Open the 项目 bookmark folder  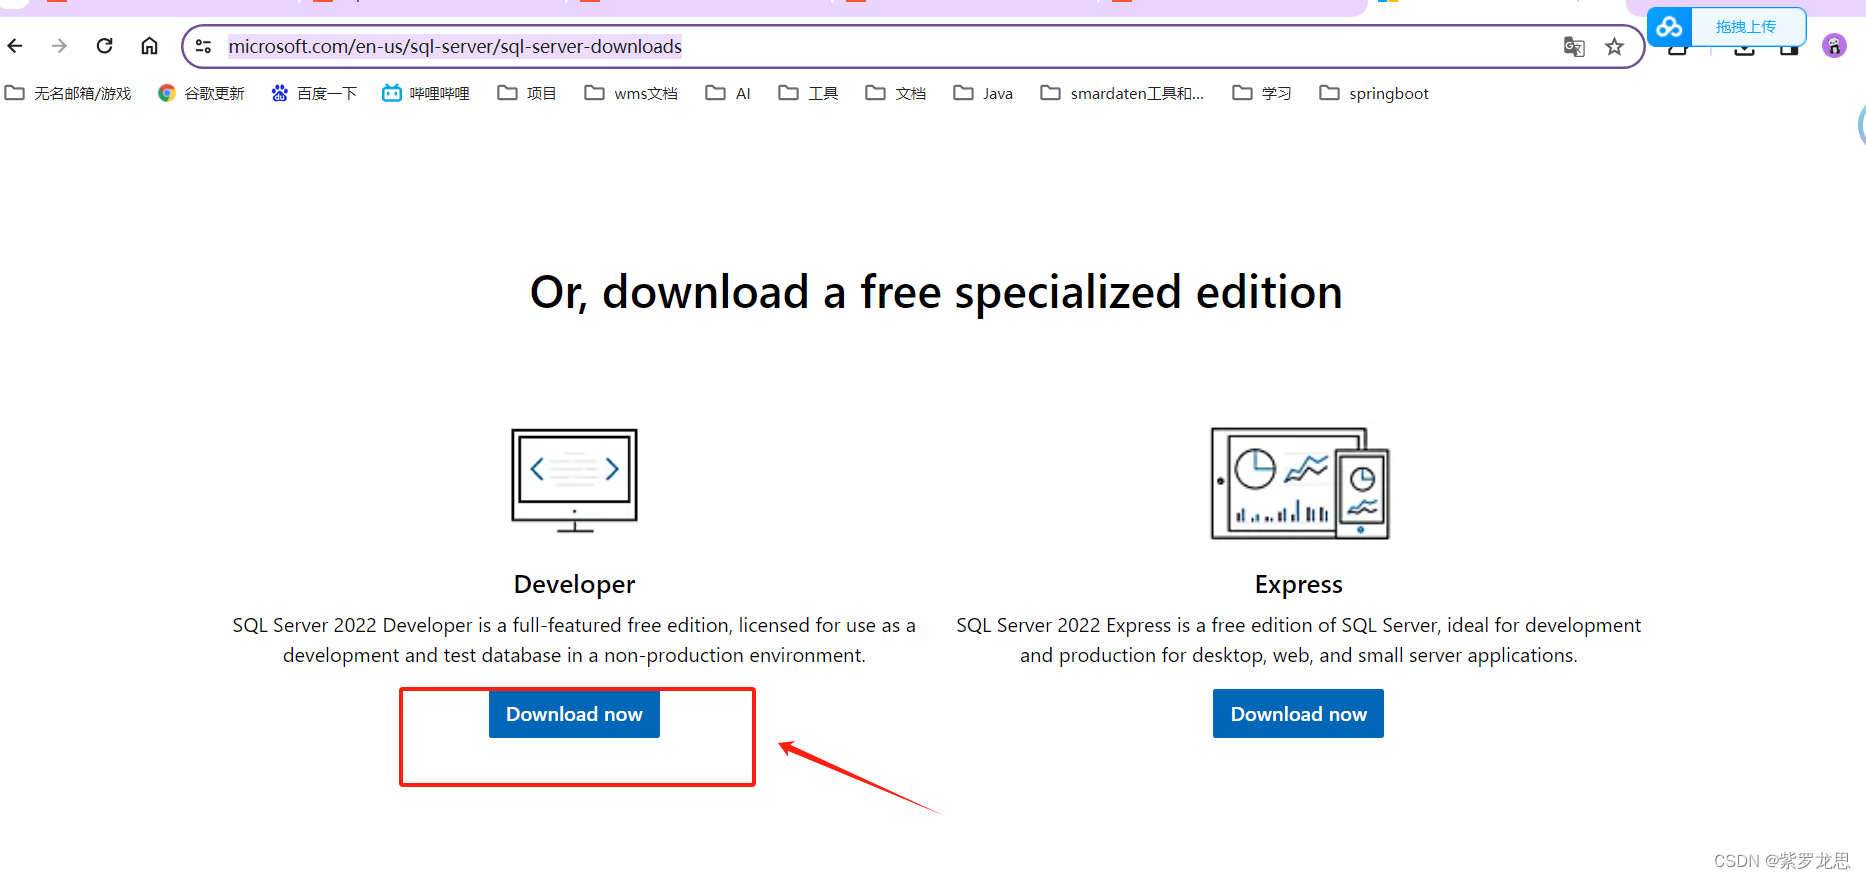[x=527, y=93]
